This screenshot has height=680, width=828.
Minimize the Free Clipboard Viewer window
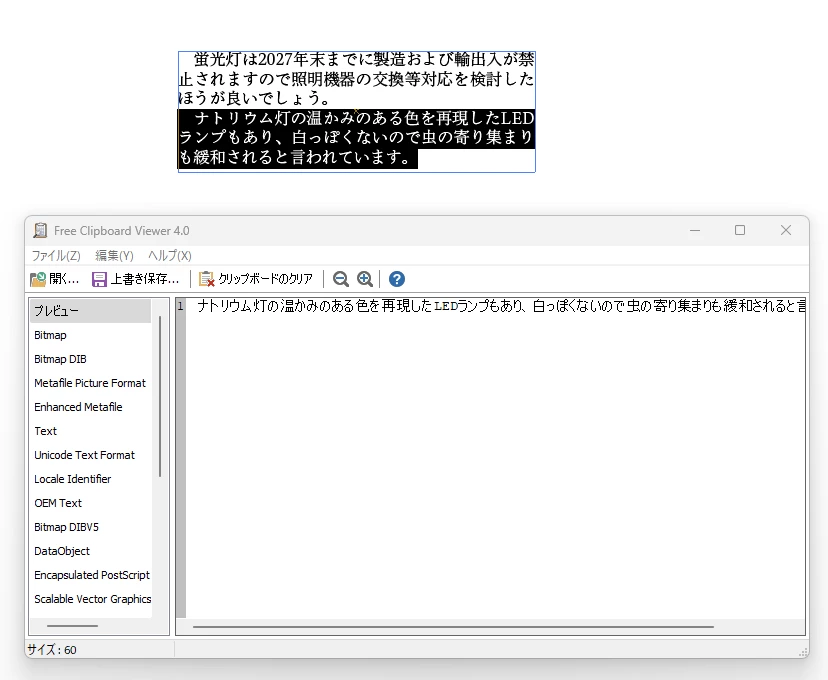(695, 230)
